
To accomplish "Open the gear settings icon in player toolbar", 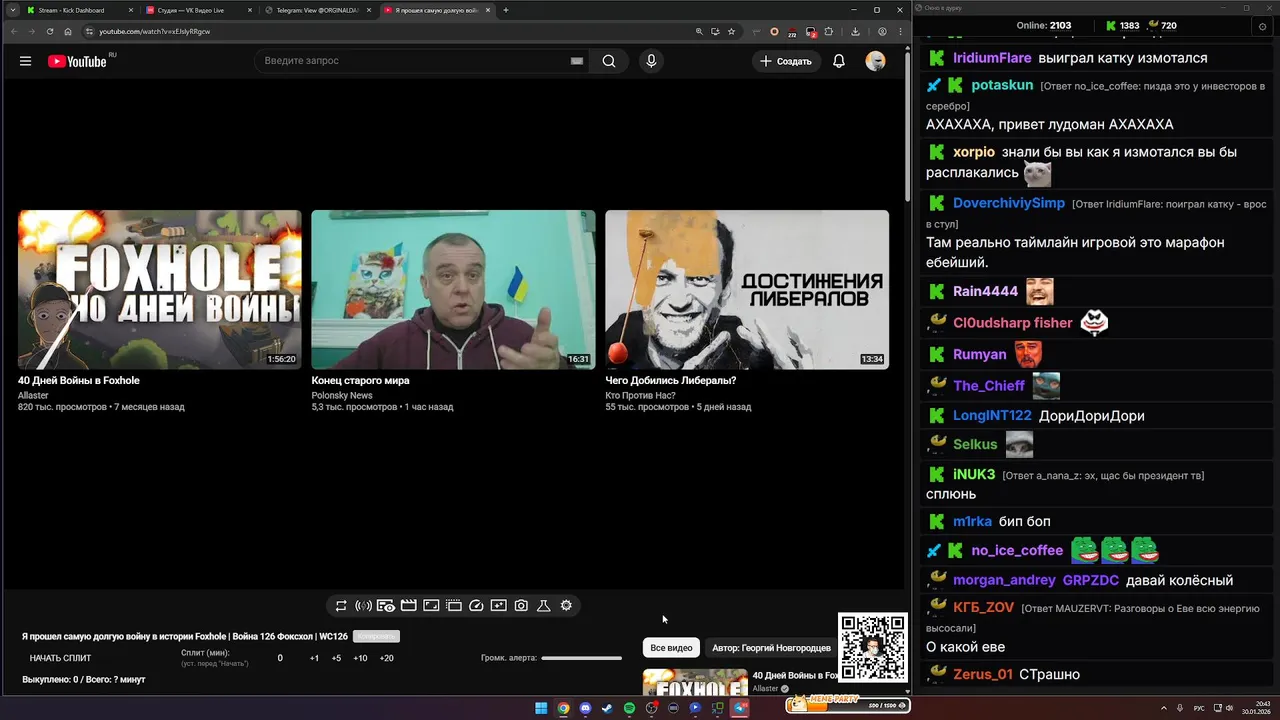I will tap(566, 606).
